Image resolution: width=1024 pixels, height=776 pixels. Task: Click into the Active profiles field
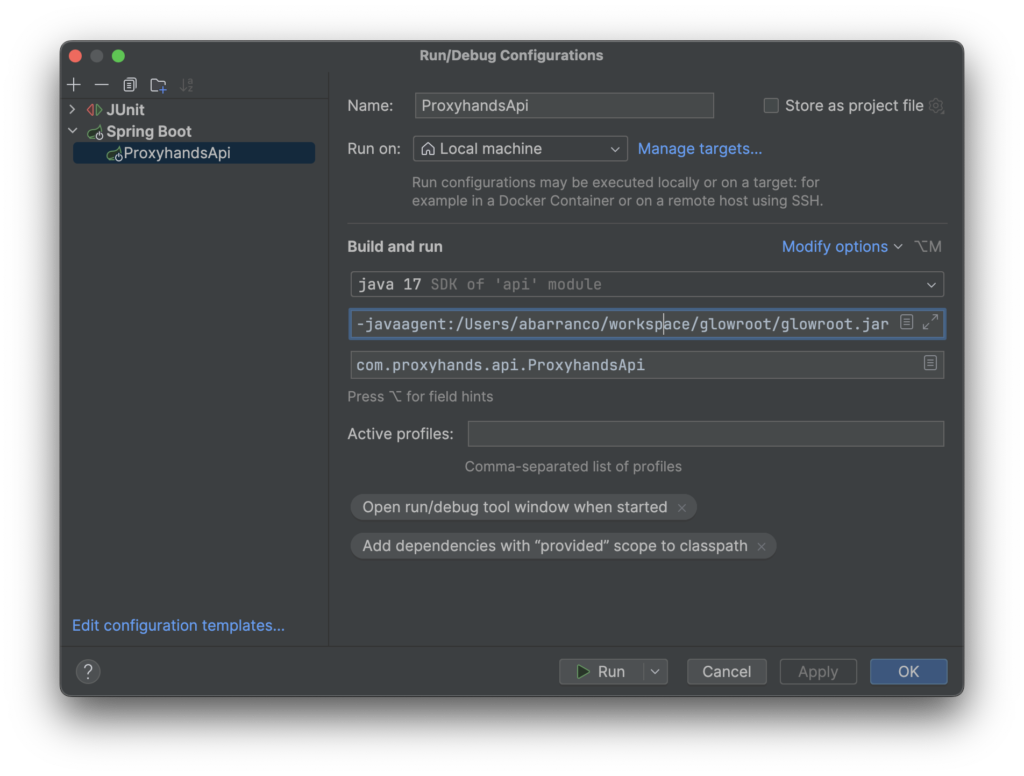(x=705, y=434)
